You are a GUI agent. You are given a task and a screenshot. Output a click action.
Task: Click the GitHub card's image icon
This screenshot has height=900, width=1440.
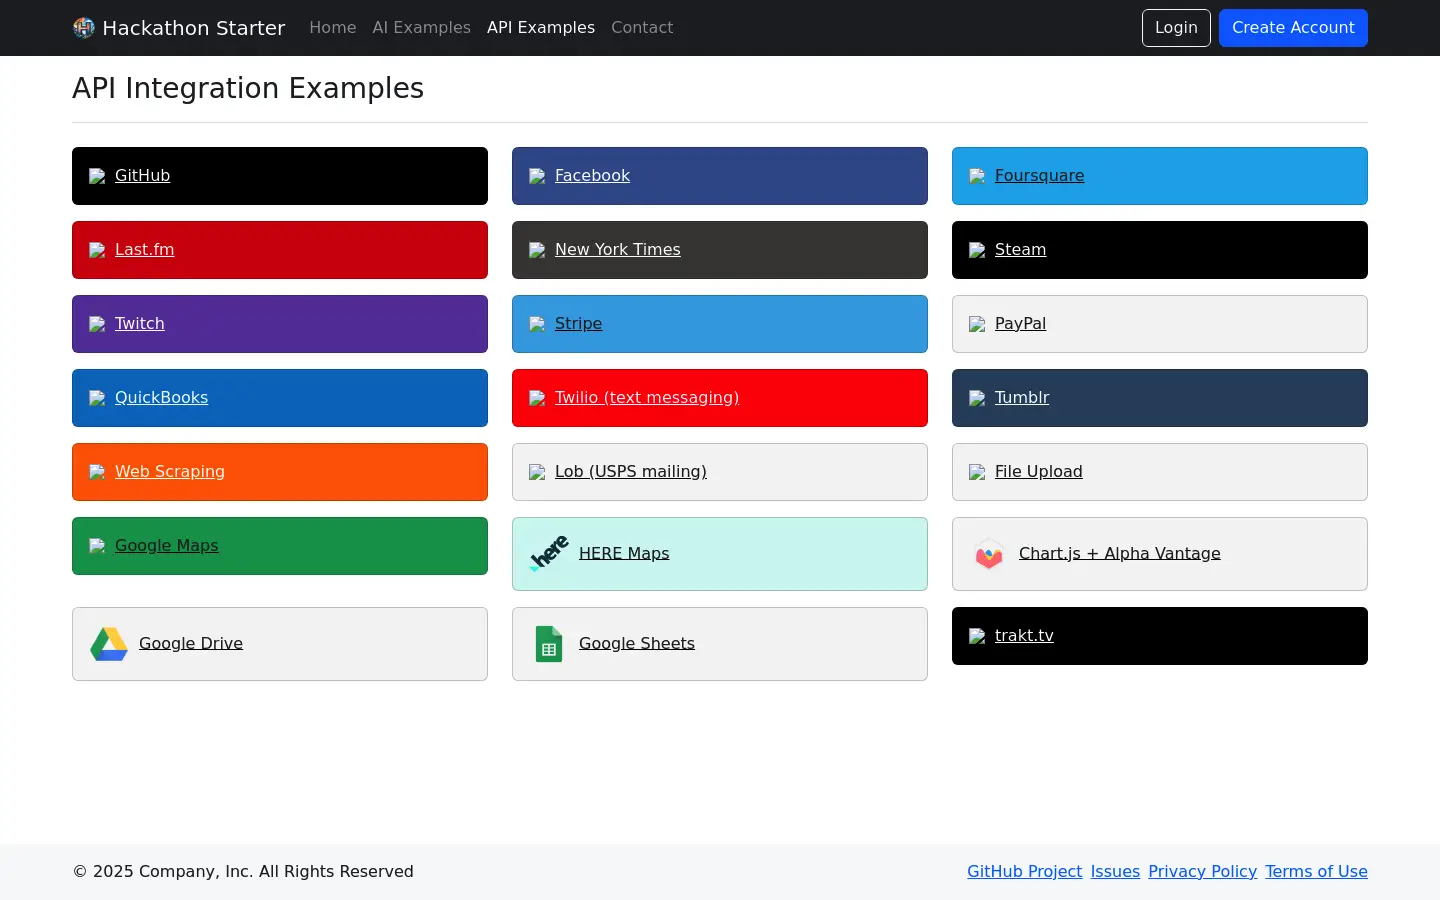[97, 176]
